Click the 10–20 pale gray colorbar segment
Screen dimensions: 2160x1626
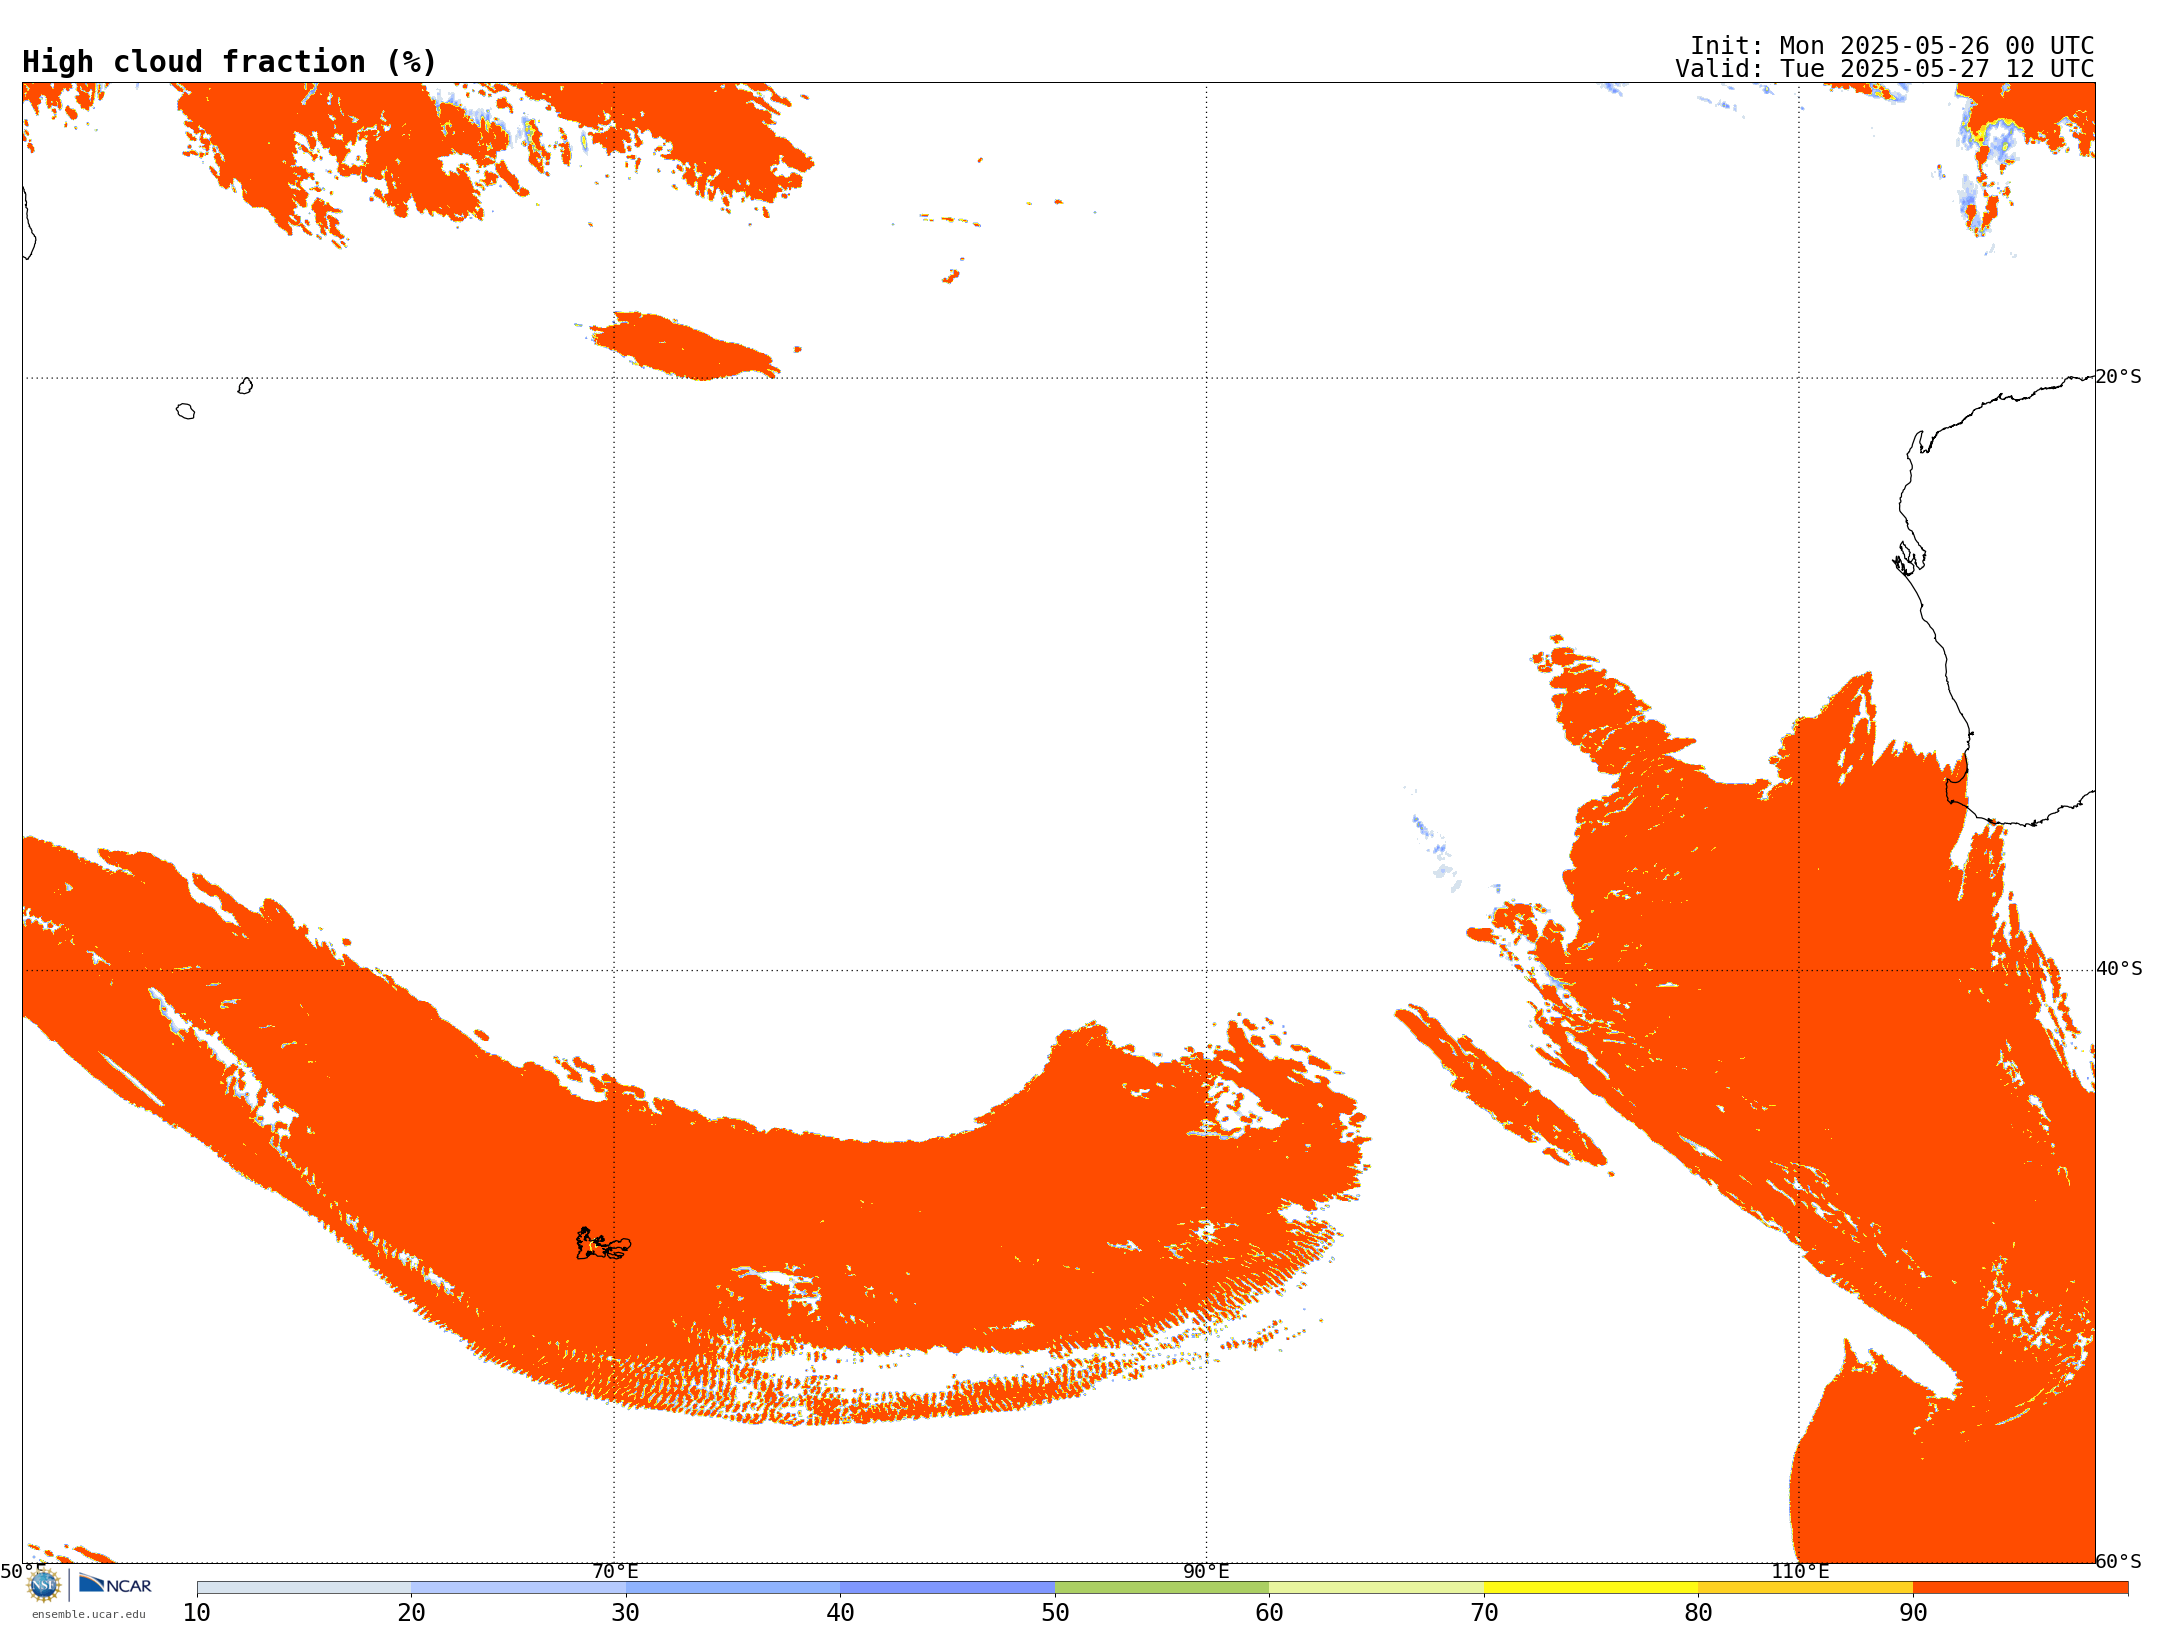tap(304, 1588)
